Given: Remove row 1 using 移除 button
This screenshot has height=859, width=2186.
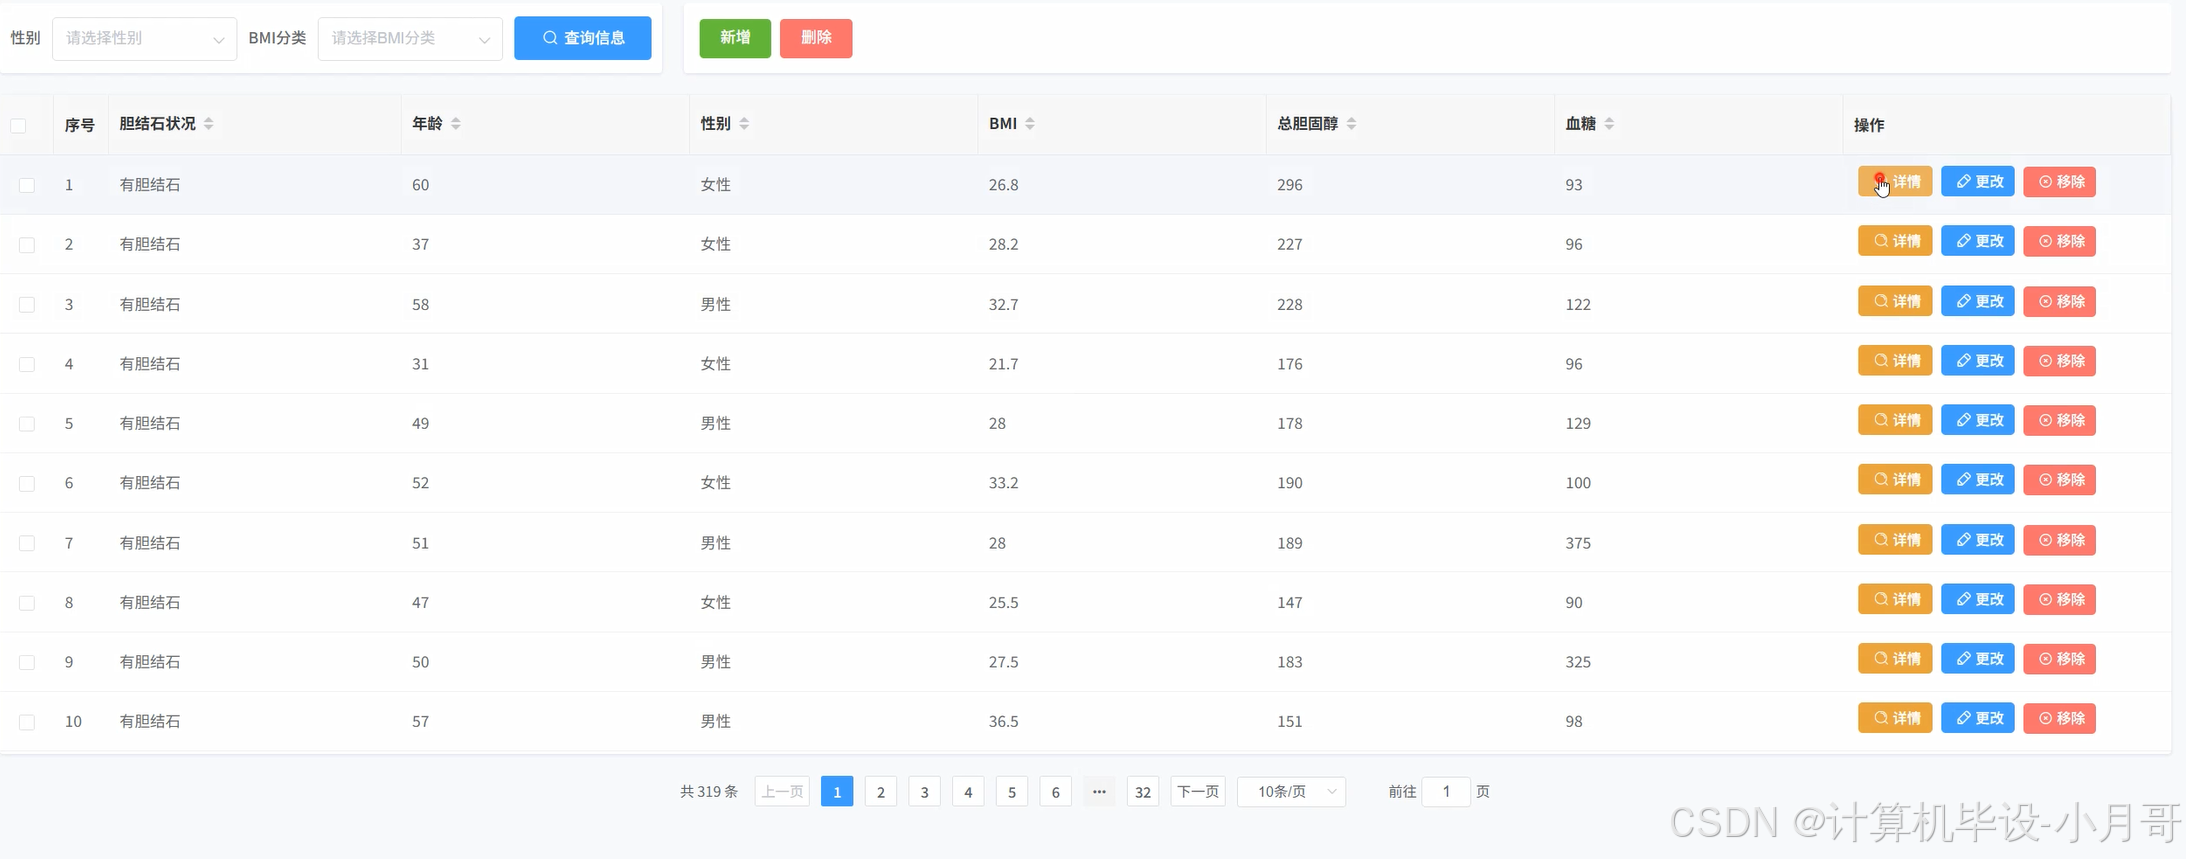Looking at the screenshot, I should pyautogui.click(x=2060, y=182).
